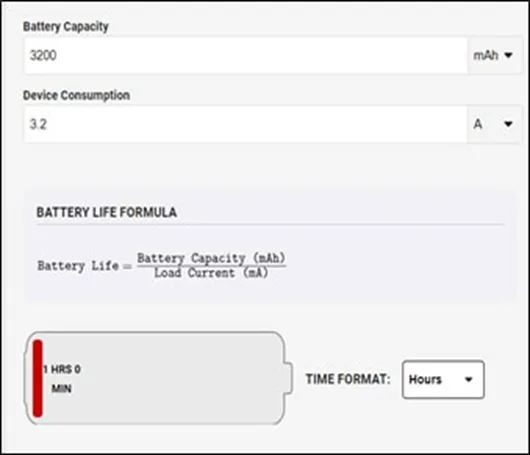Click the 'Load Current (mA)' formula denominator
This screenshot has height=455, width=530.
[211, 273]
